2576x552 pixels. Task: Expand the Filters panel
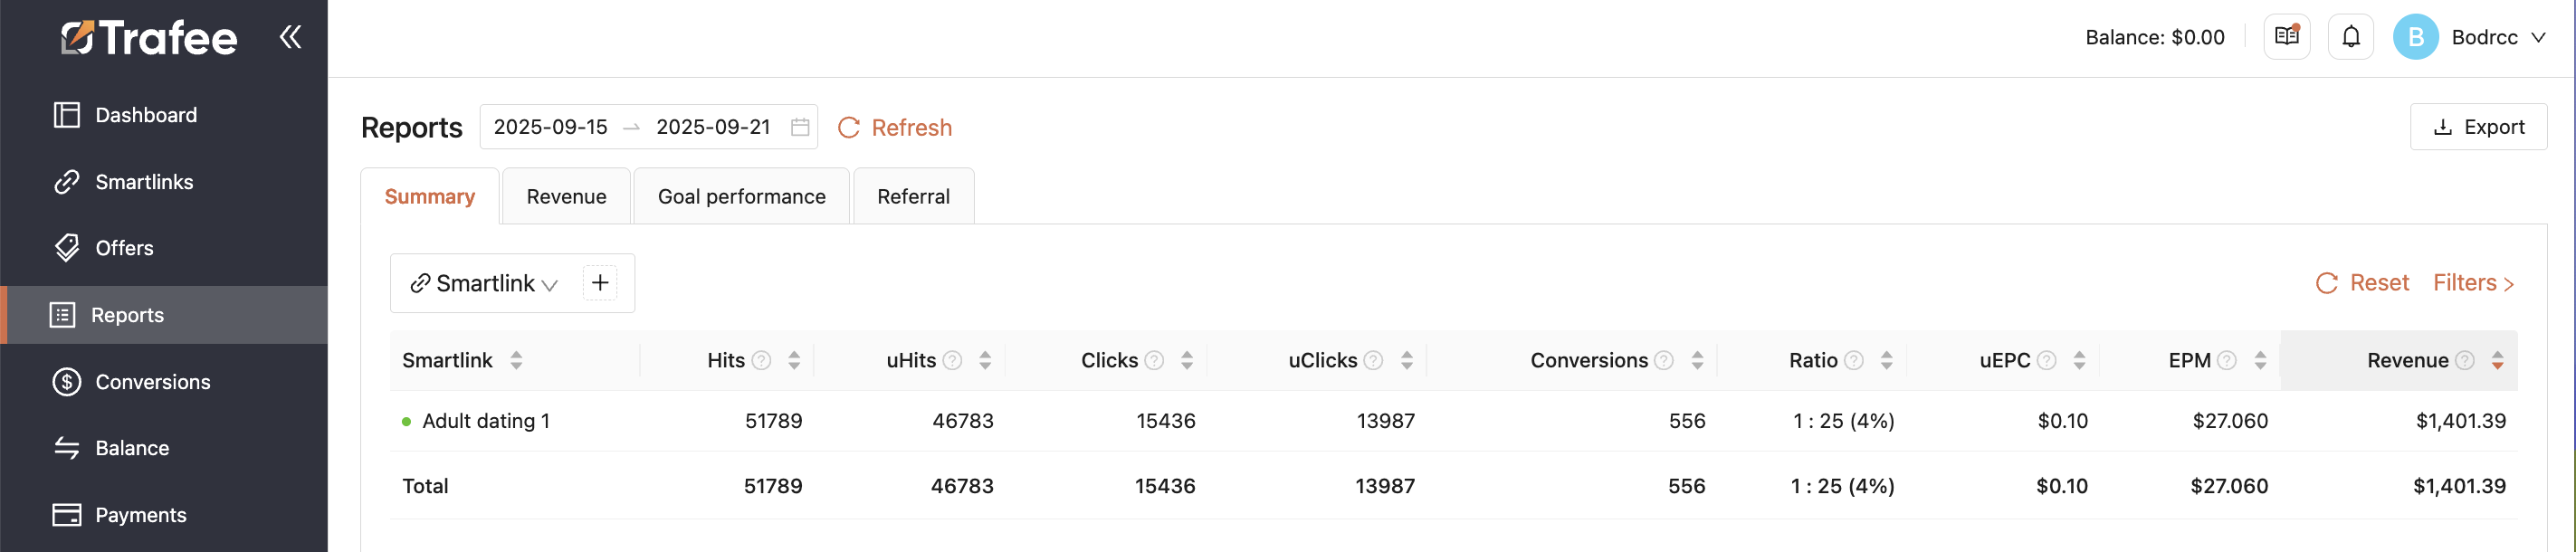tap(2473, 283)
